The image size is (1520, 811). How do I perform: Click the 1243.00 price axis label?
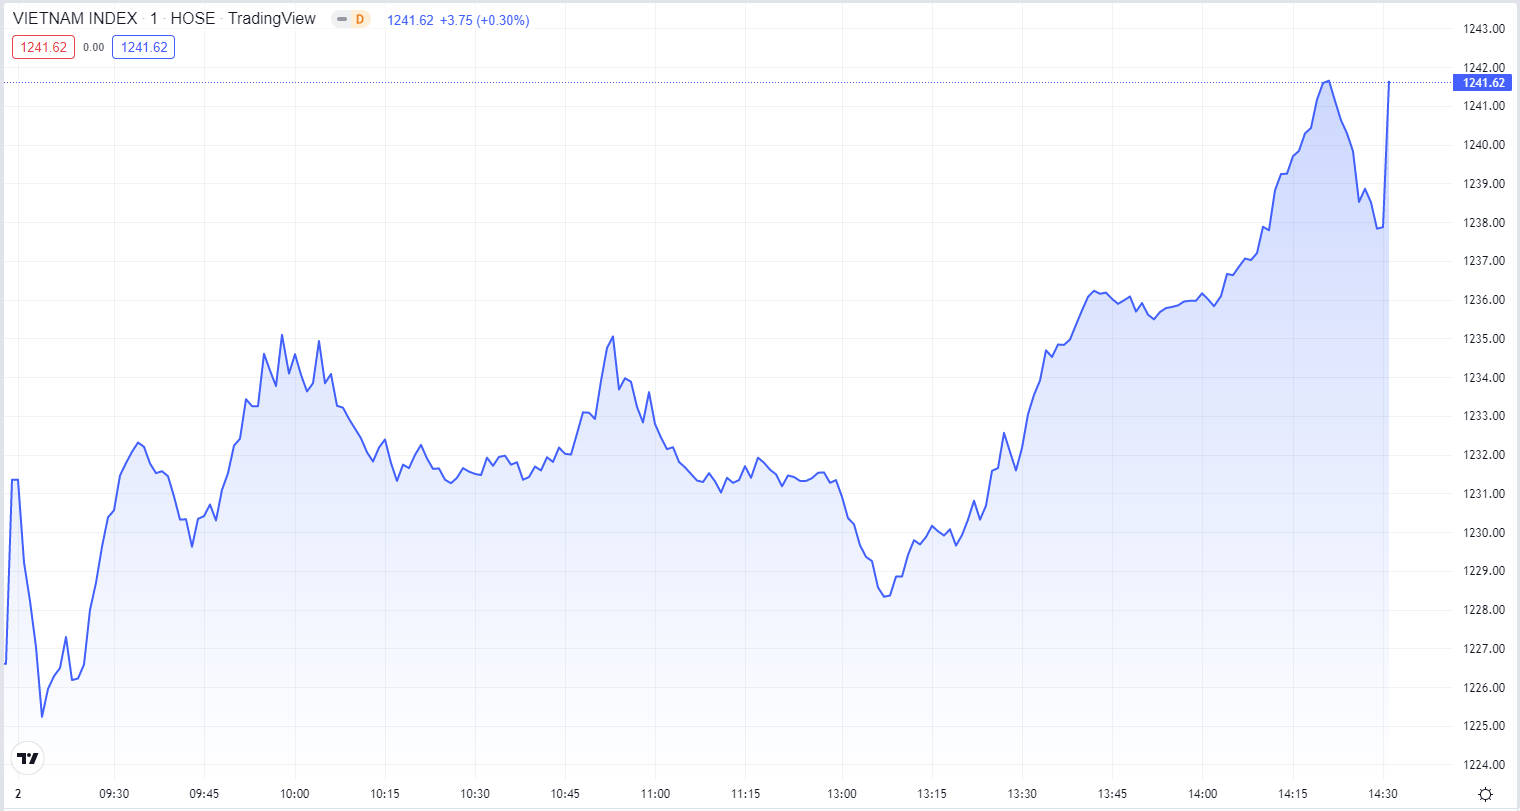click(x=1484, y=28)
